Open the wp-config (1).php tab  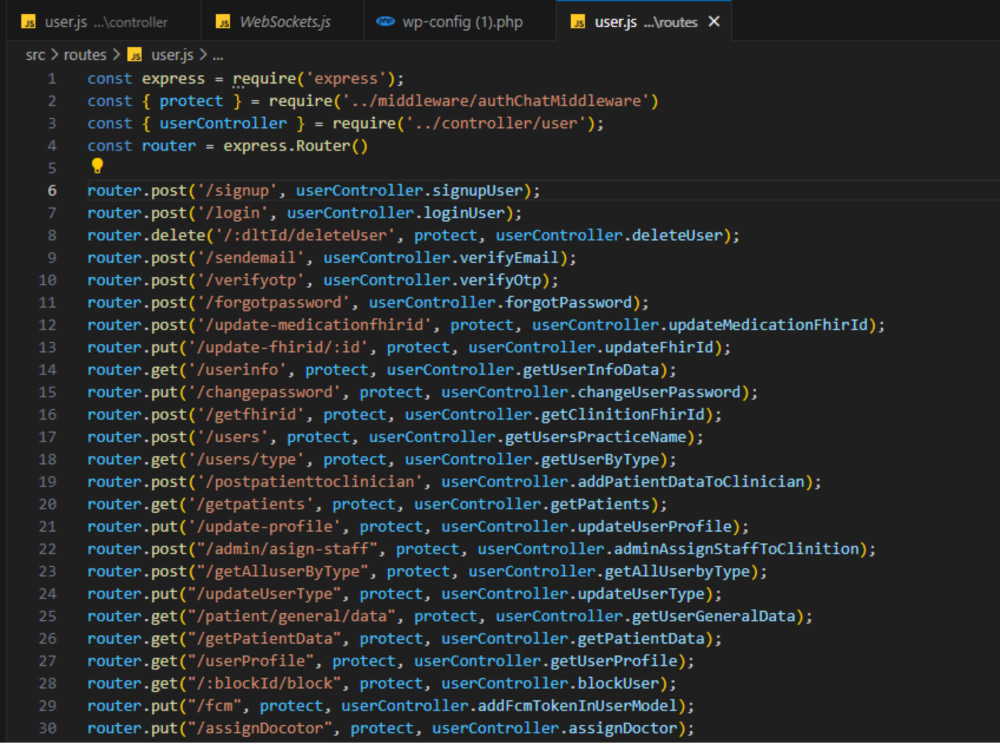point(459,22)
